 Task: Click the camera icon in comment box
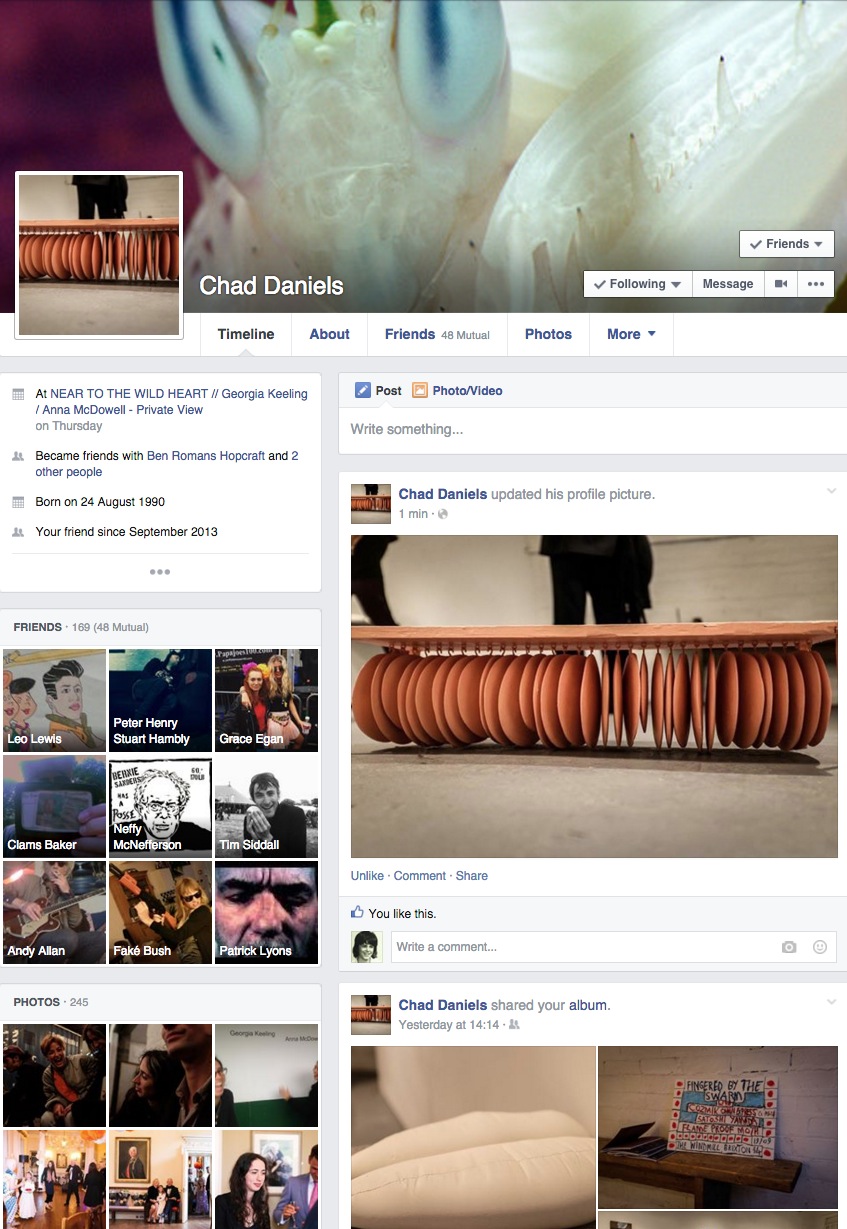tap(789, 947)
